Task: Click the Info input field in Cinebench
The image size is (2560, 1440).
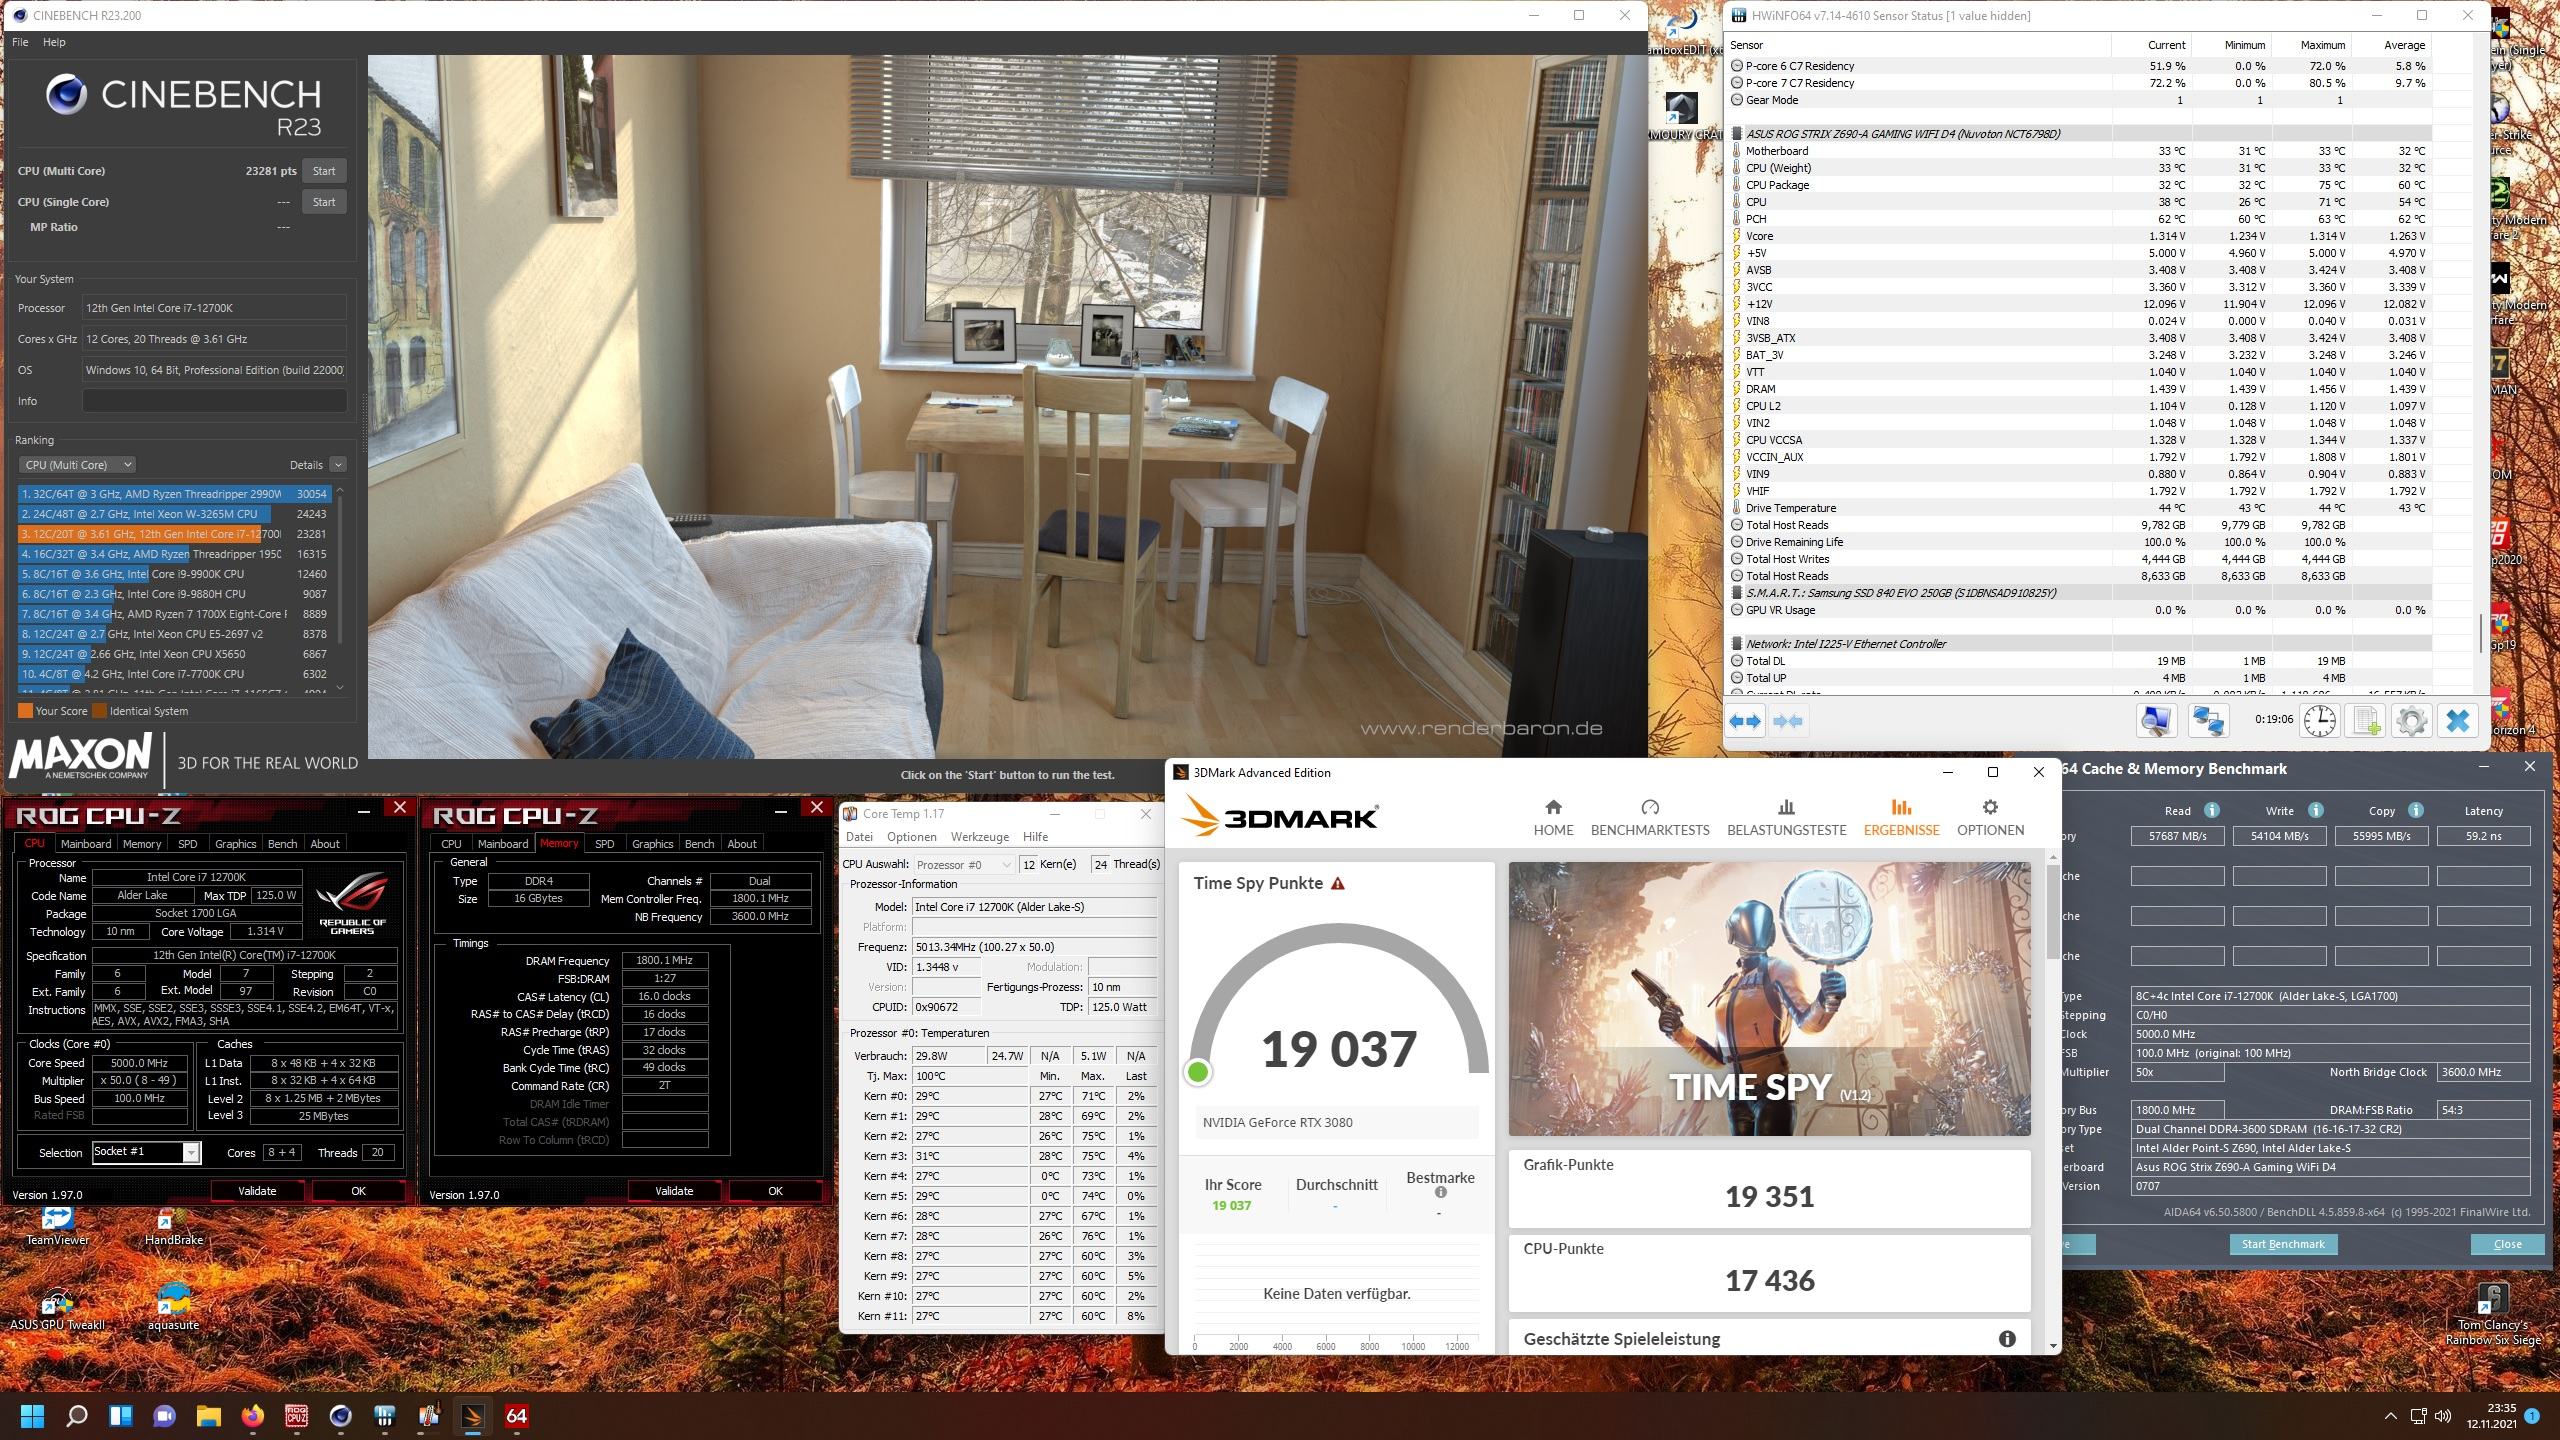Action: (x=214, y=401)
